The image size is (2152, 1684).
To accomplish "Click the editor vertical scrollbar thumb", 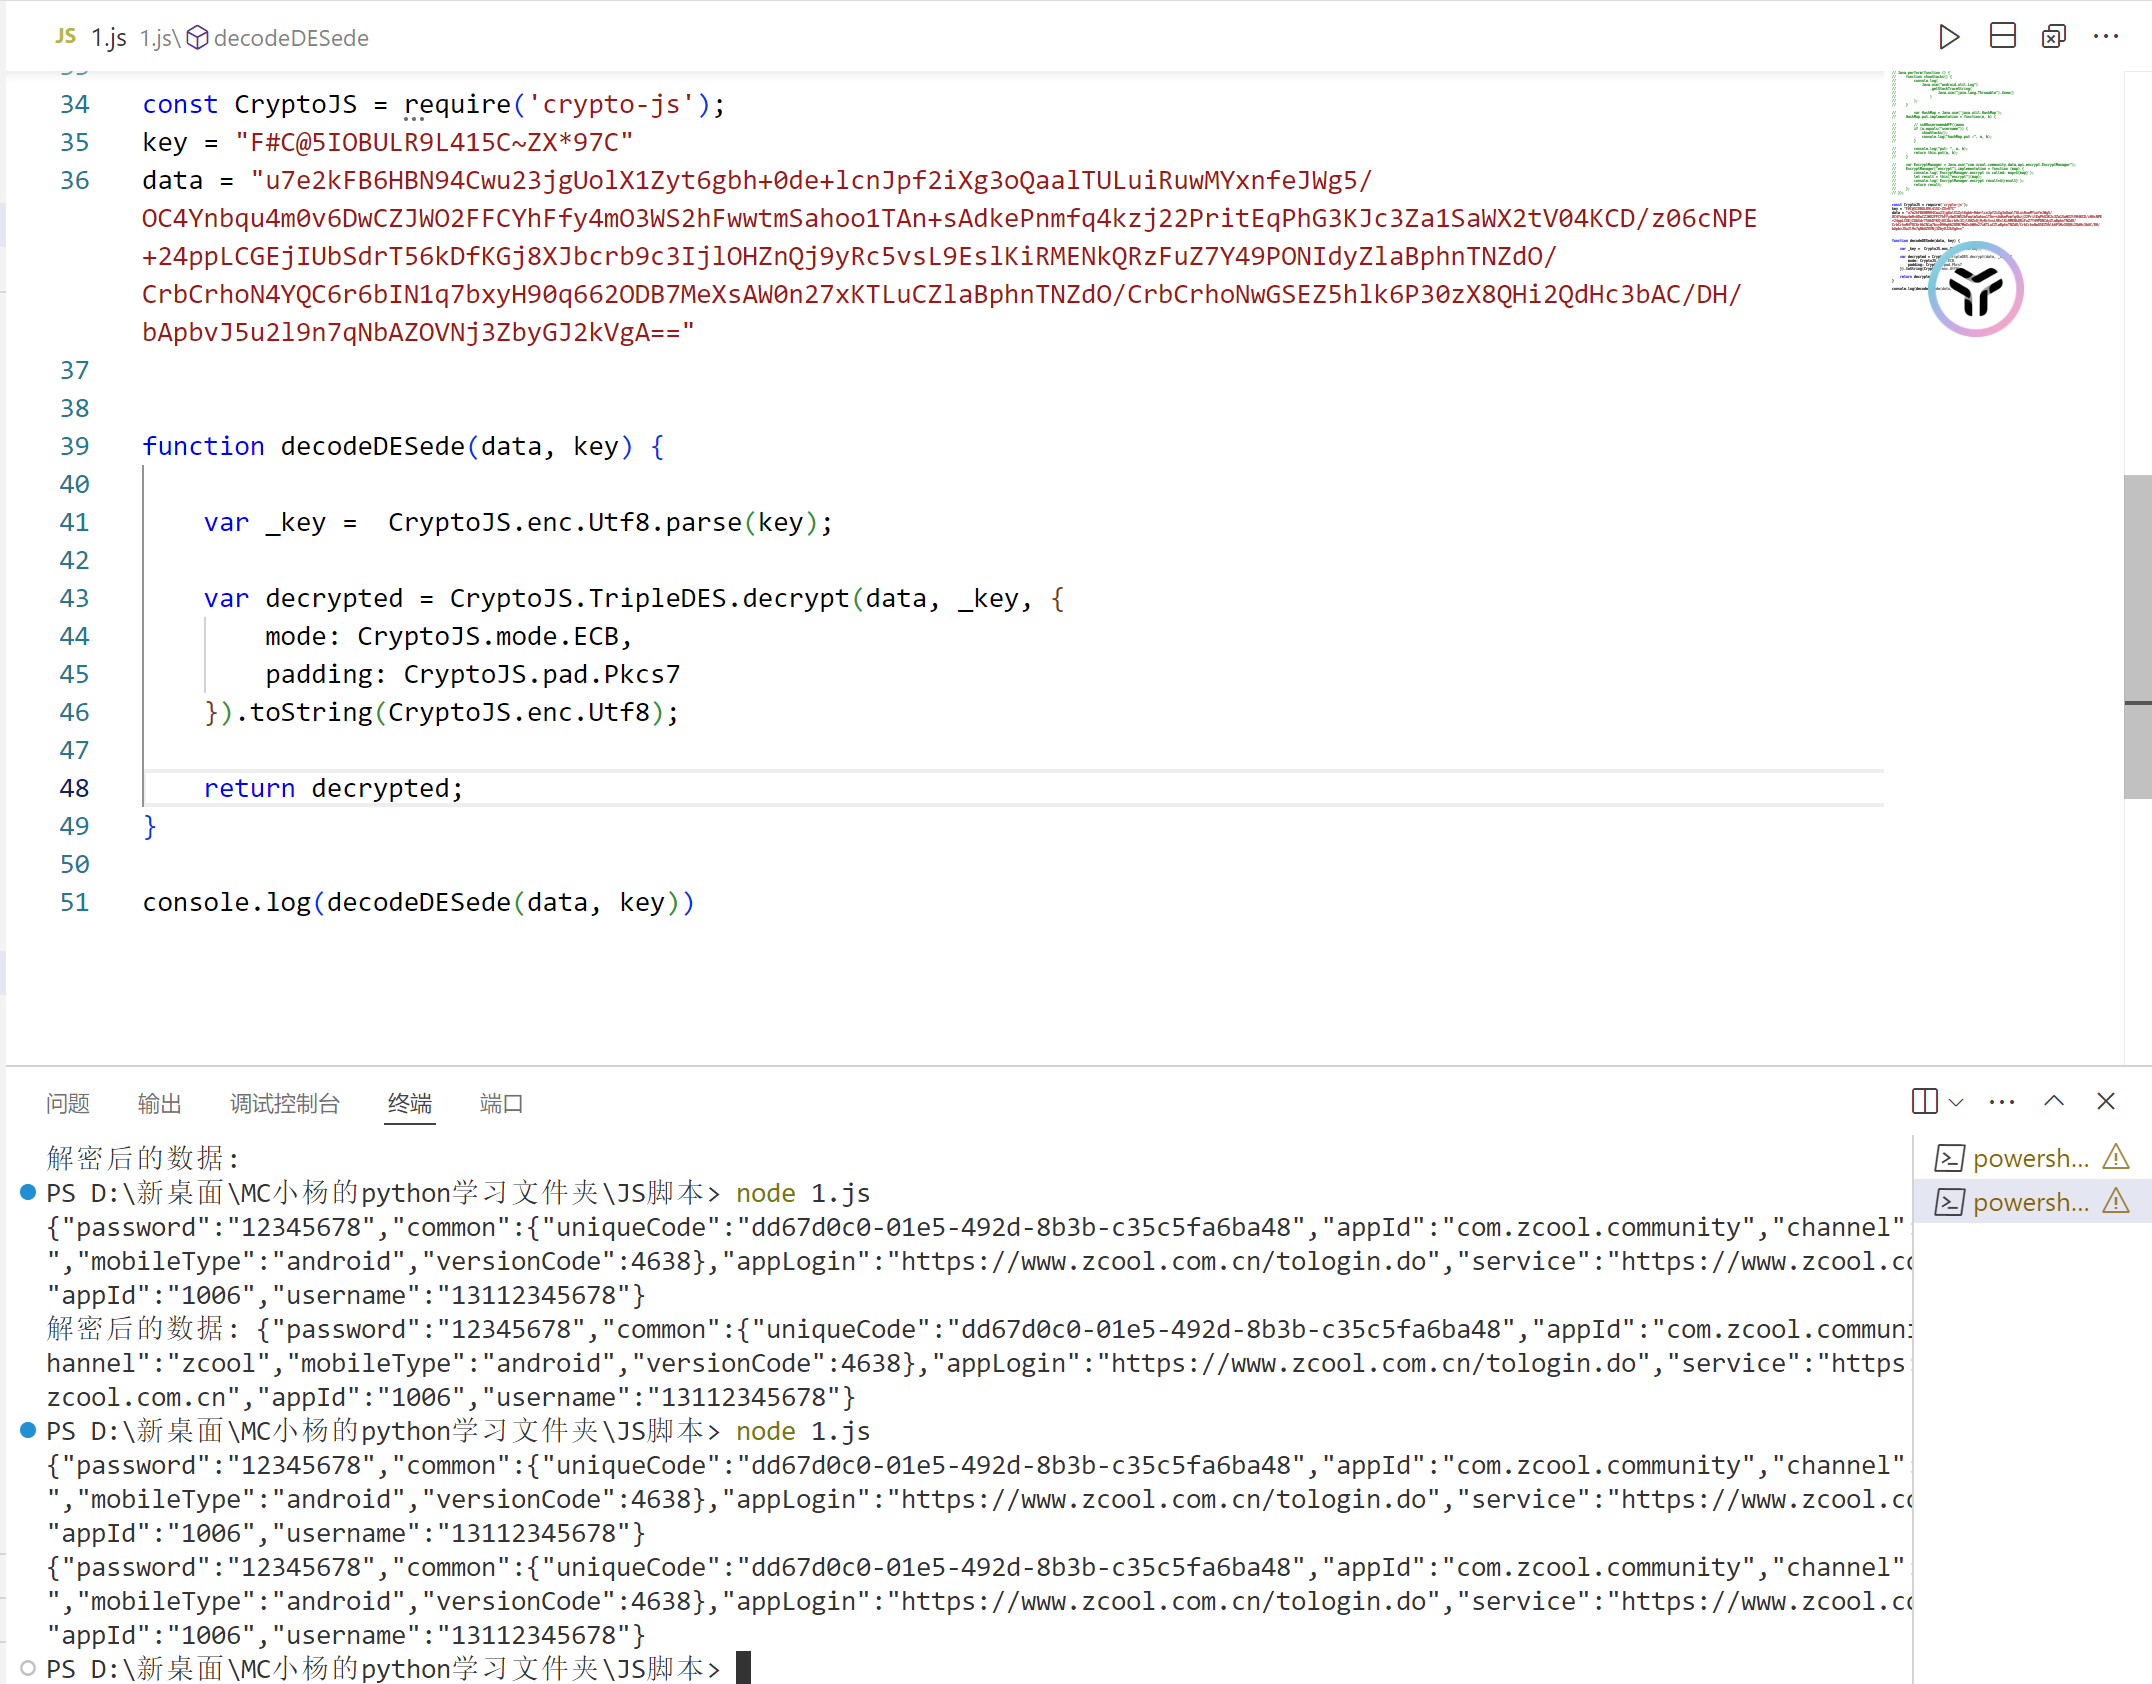I will (2137, 636).
